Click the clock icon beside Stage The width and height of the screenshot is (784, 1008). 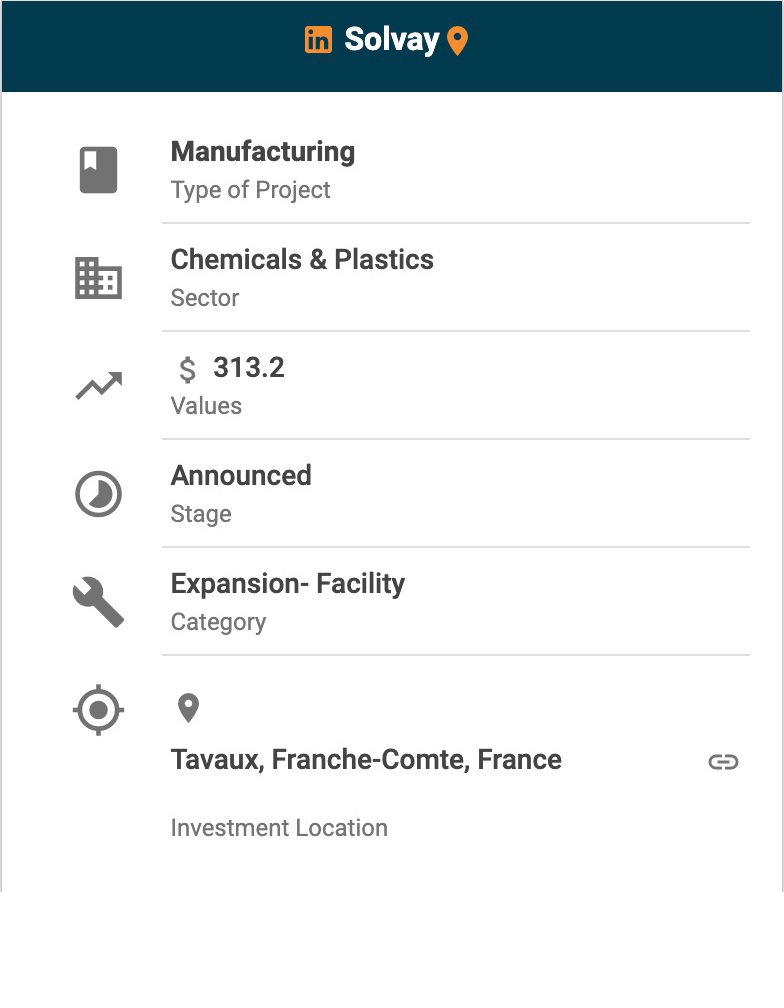click(98, 494)
